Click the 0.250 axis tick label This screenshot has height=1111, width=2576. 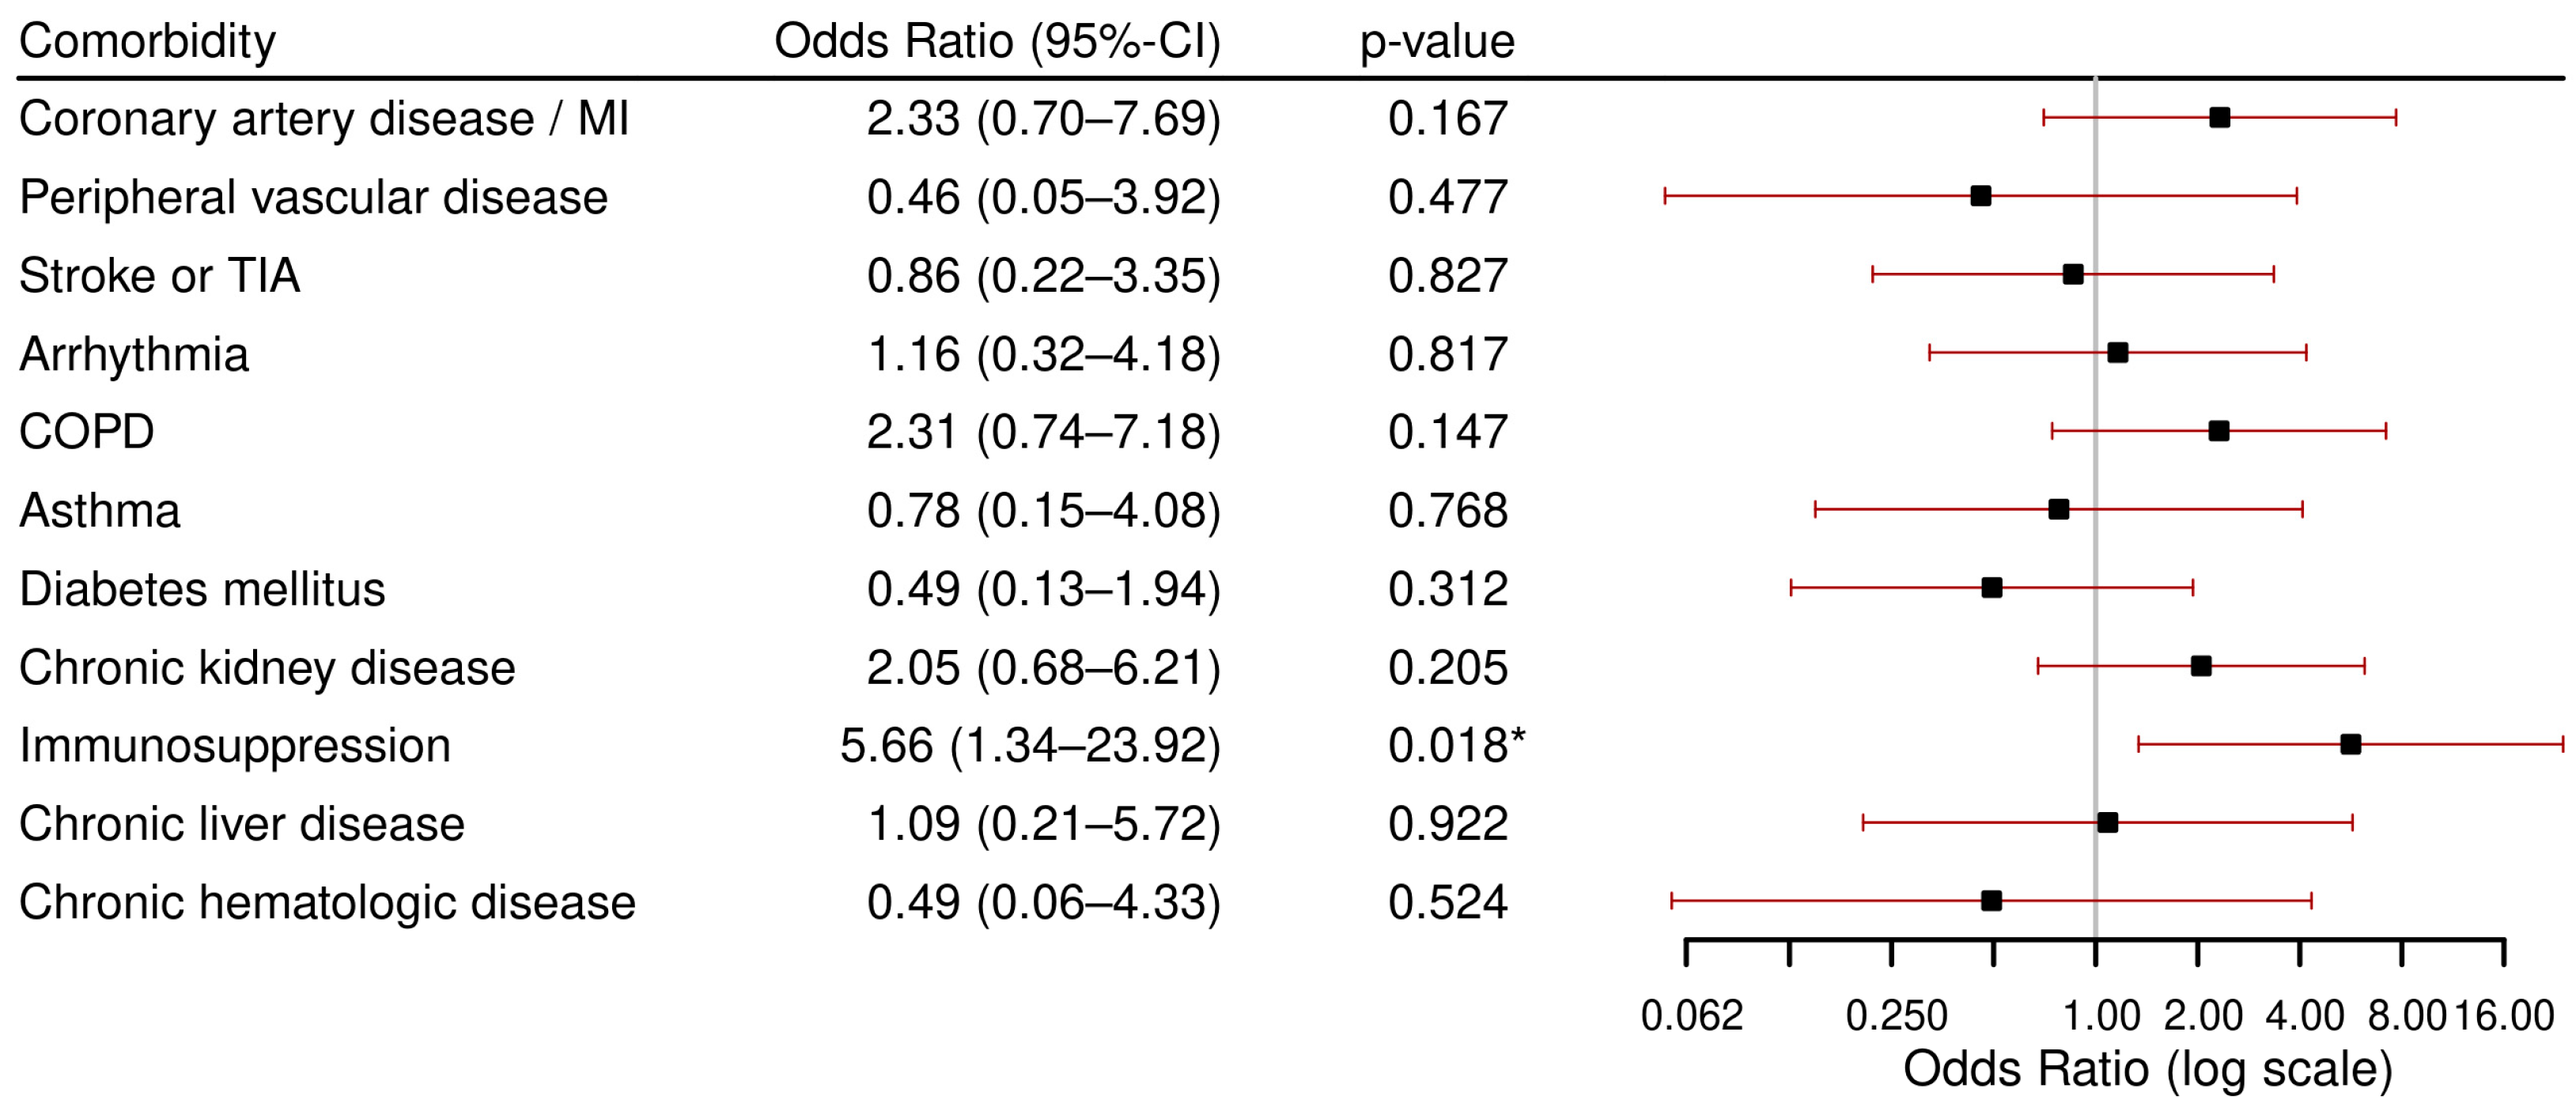pos(1896,1016)
